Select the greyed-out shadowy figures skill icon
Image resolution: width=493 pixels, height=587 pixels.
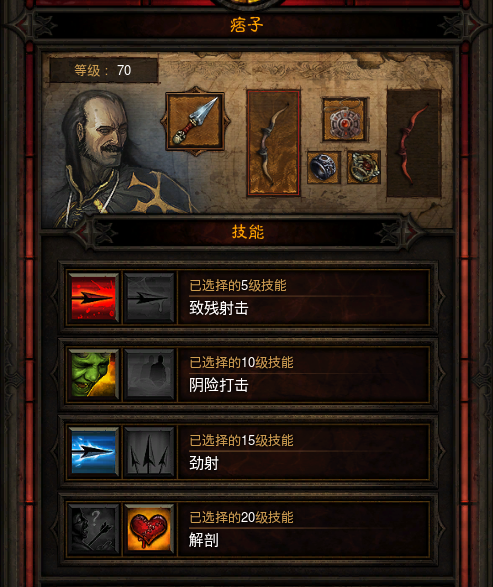click(149, 374)
